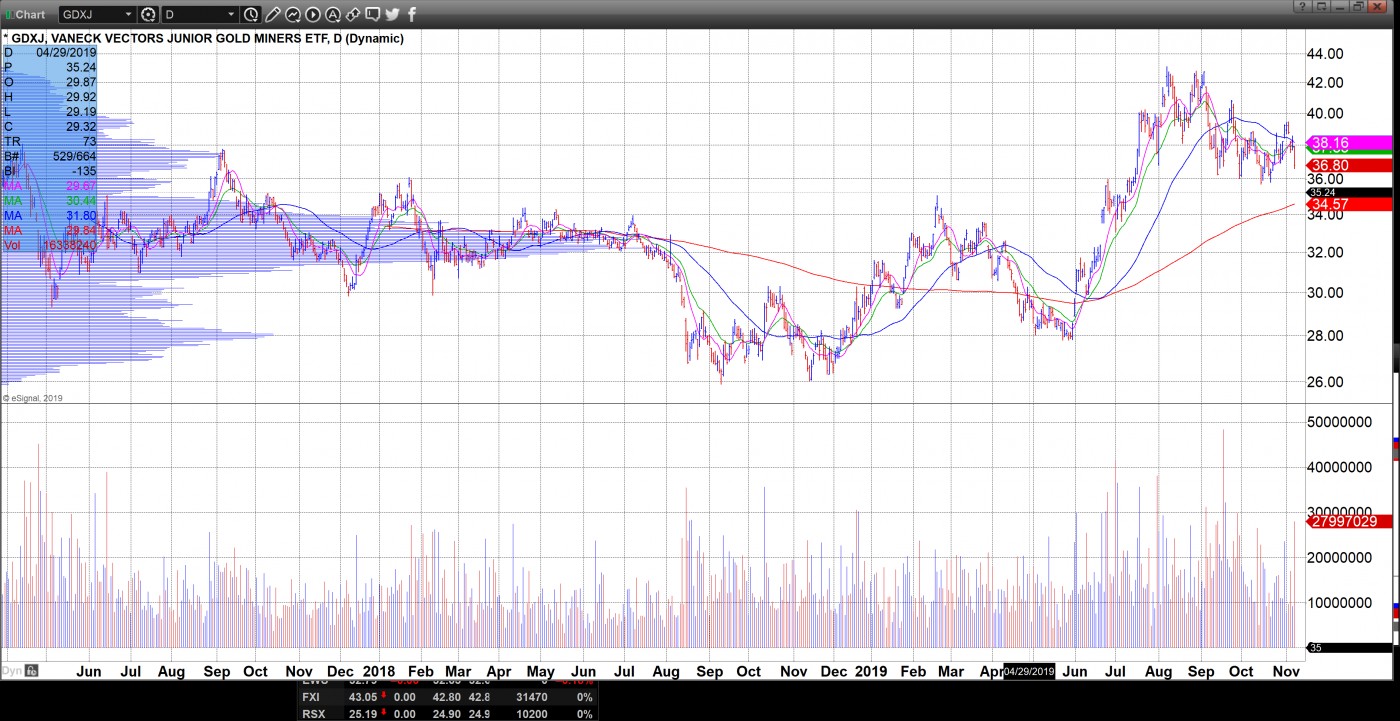
Task: Click the red 27997029 volume label
Action: point(1350,521)
